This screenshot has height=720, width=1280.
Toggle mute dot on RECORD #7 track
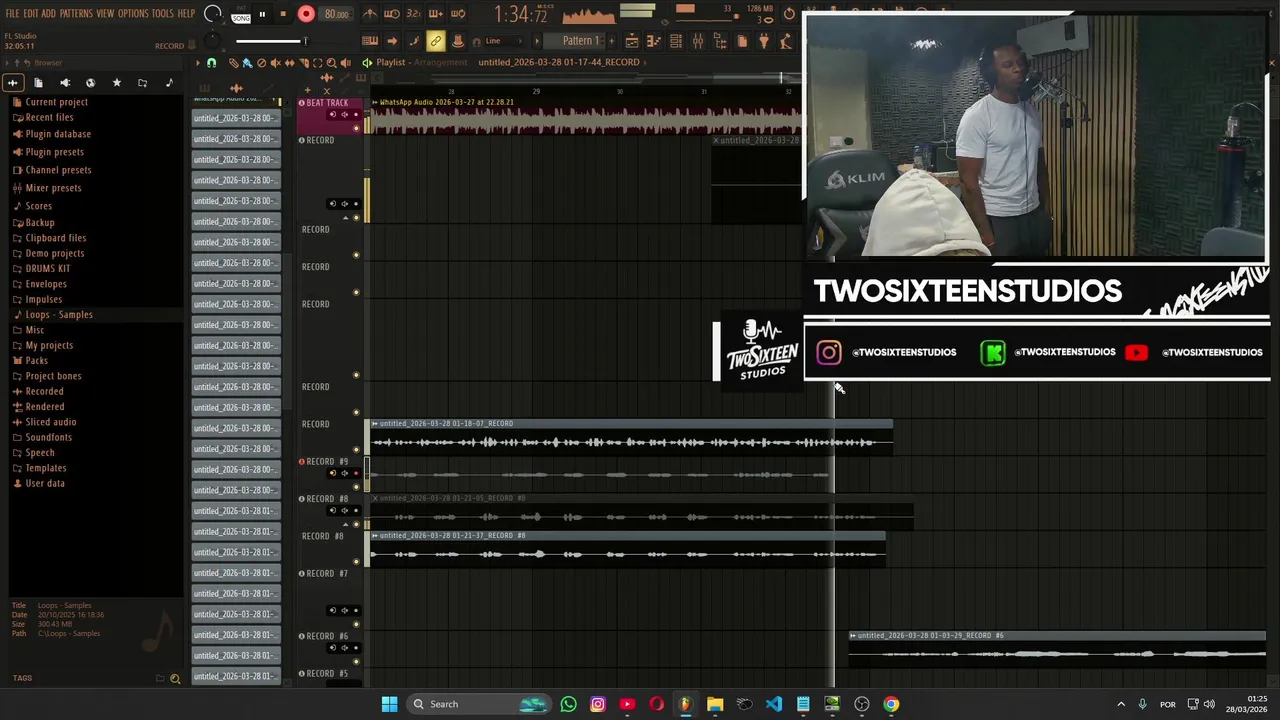356,624
